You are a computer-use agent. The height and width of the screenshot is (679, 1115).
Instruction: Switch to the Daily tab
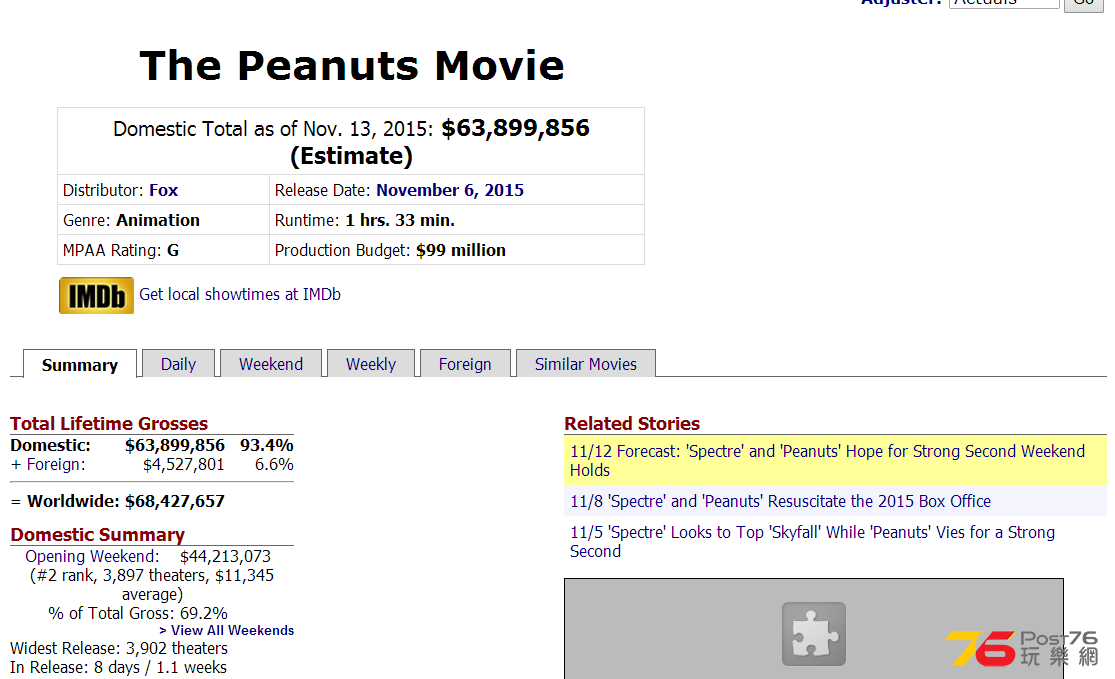tap(178, 364)
